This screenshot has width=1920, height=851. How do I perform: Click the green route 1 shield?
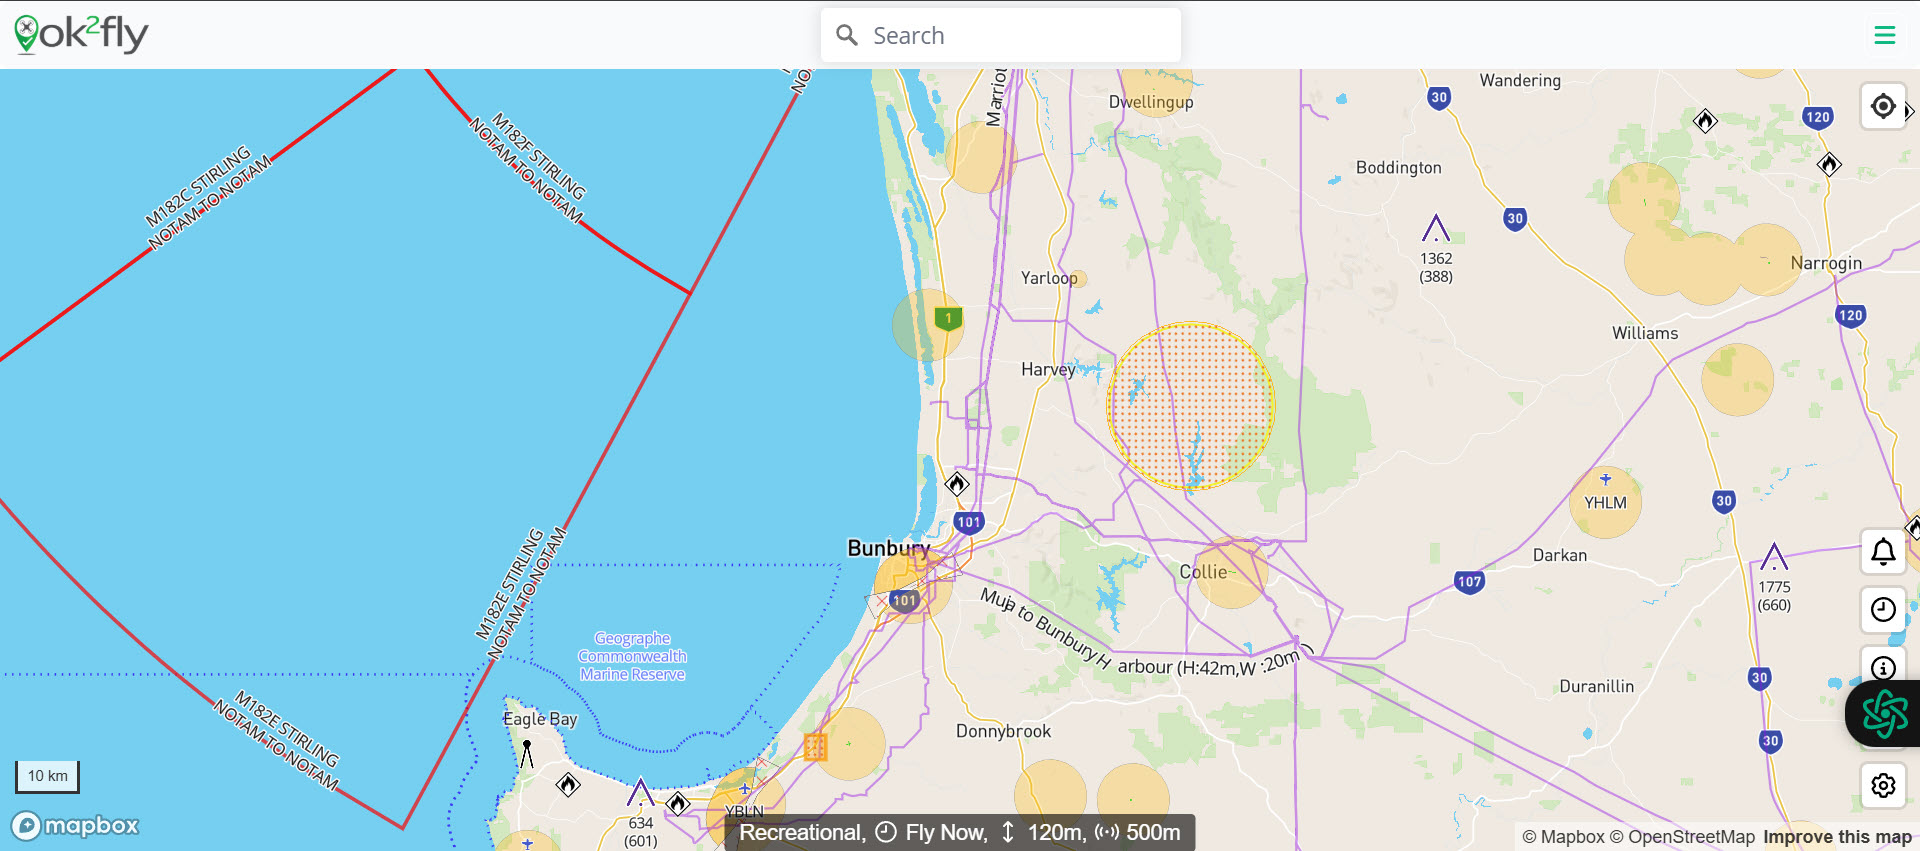948,319
